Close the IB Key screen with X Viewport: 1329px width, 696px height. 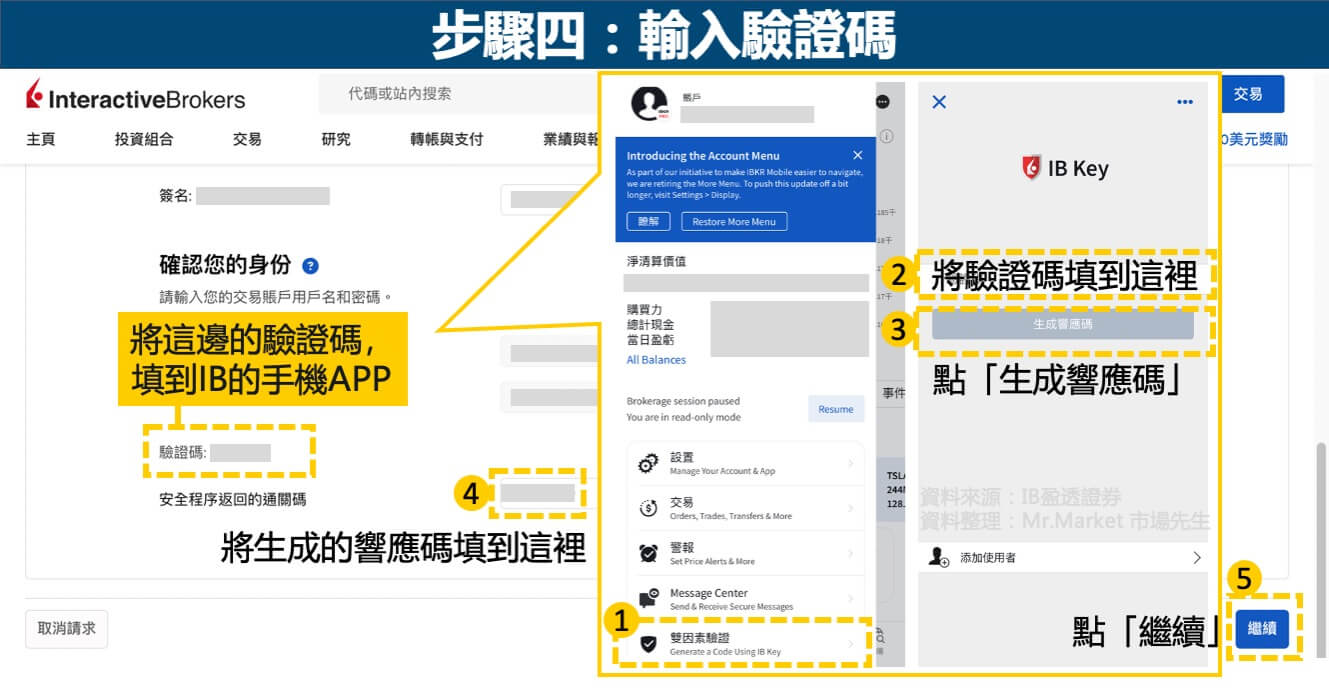939,102
